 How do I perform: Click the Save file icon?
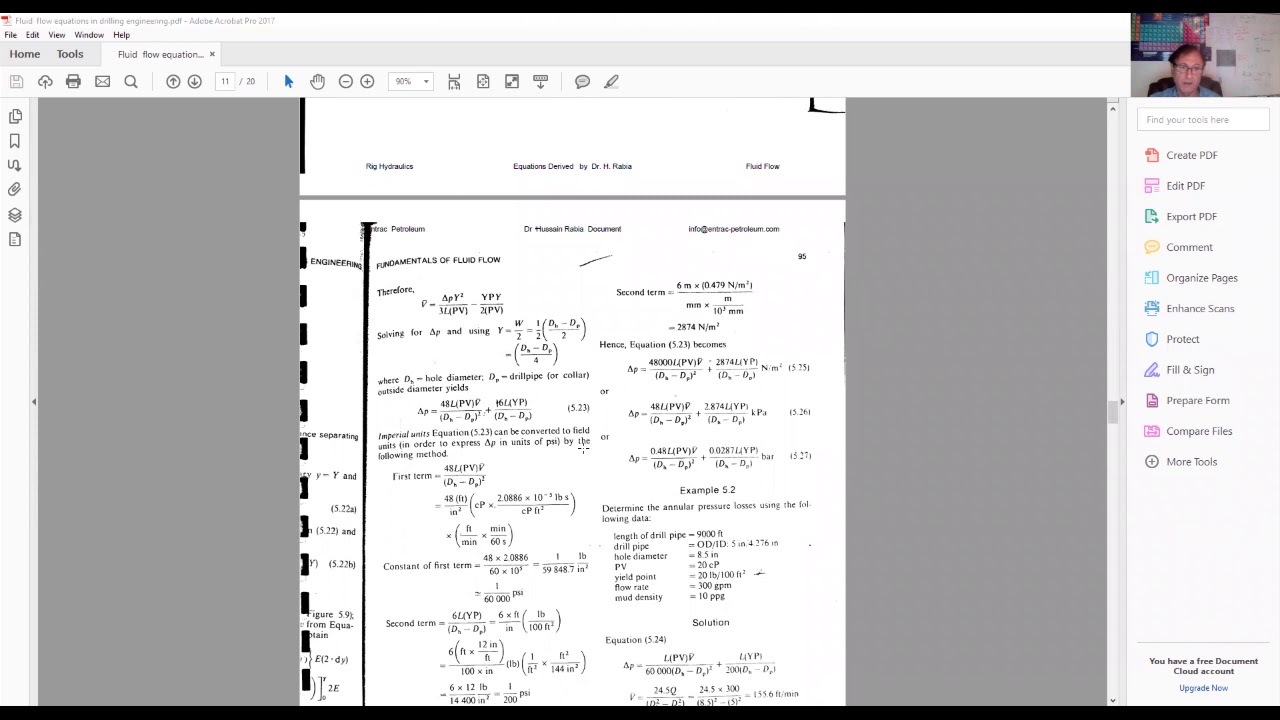(16, 81)
